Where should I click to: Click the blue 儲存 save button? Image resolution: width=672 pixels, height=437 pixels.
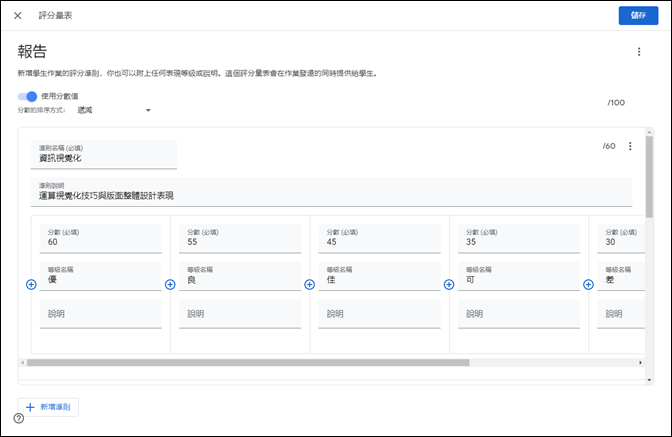[x=638, y=15]
